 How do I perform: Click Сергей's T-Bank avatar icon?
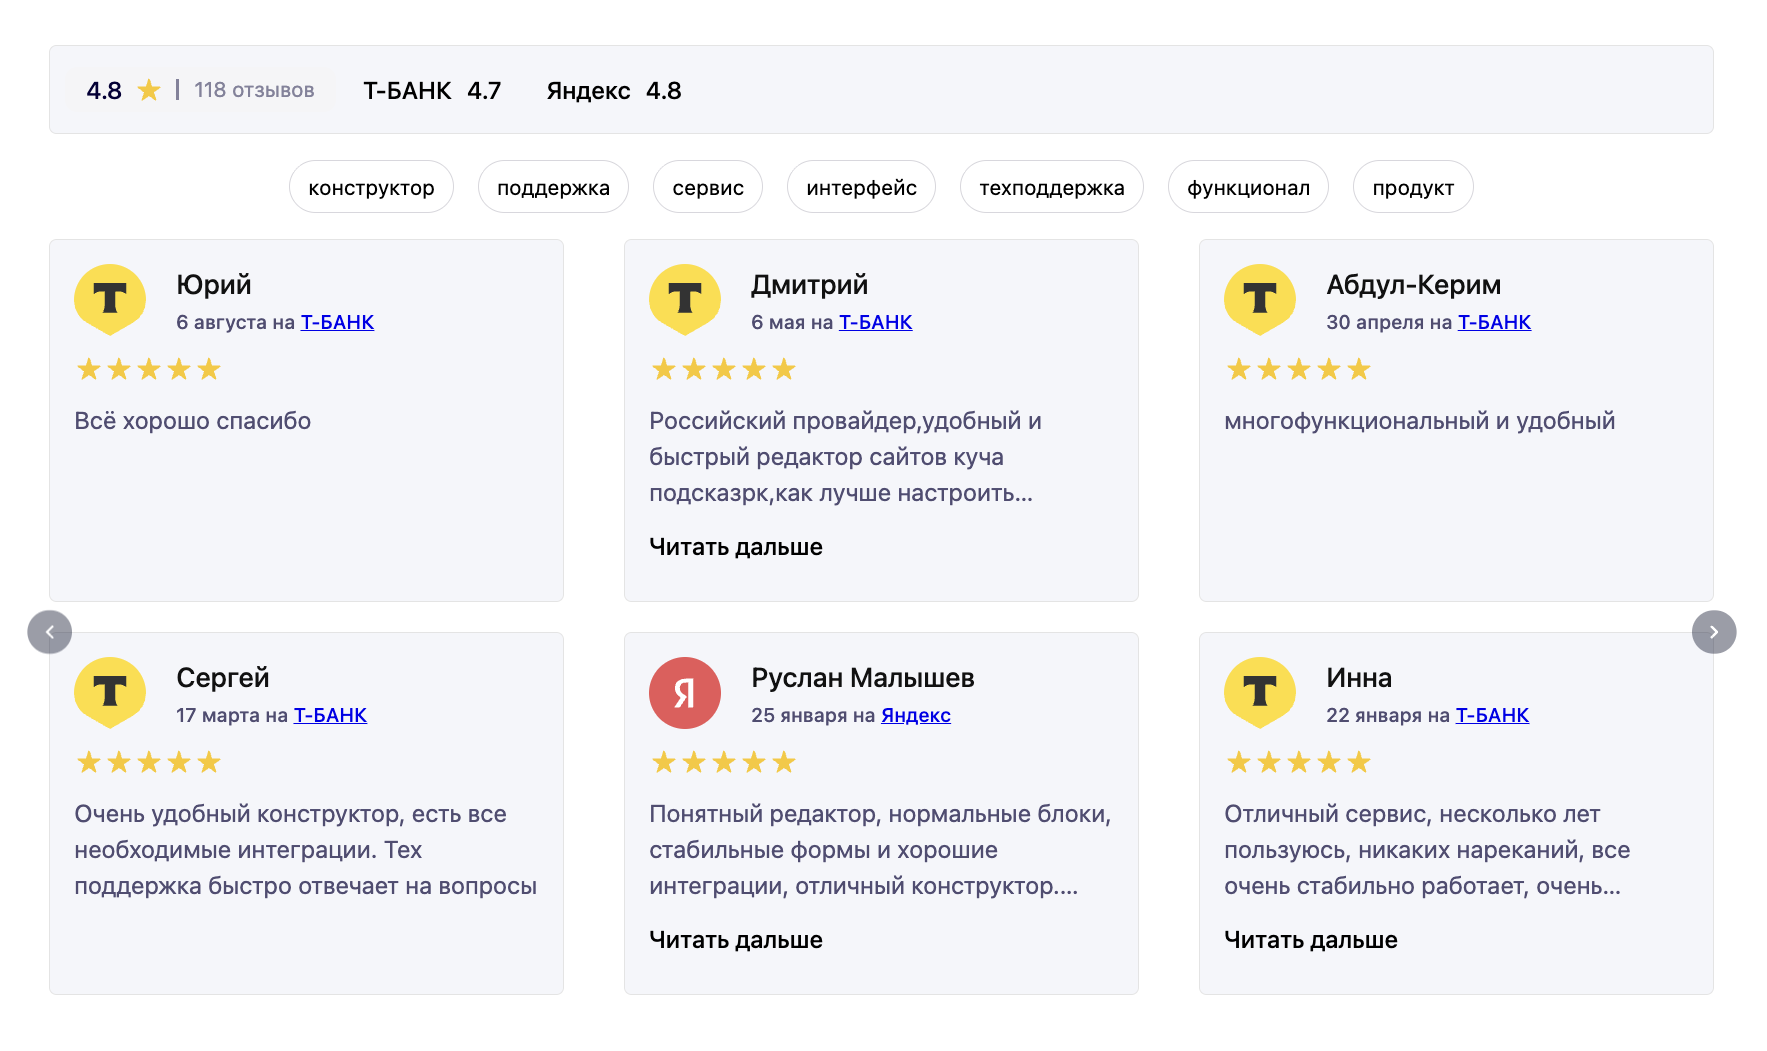coord(110,692)
